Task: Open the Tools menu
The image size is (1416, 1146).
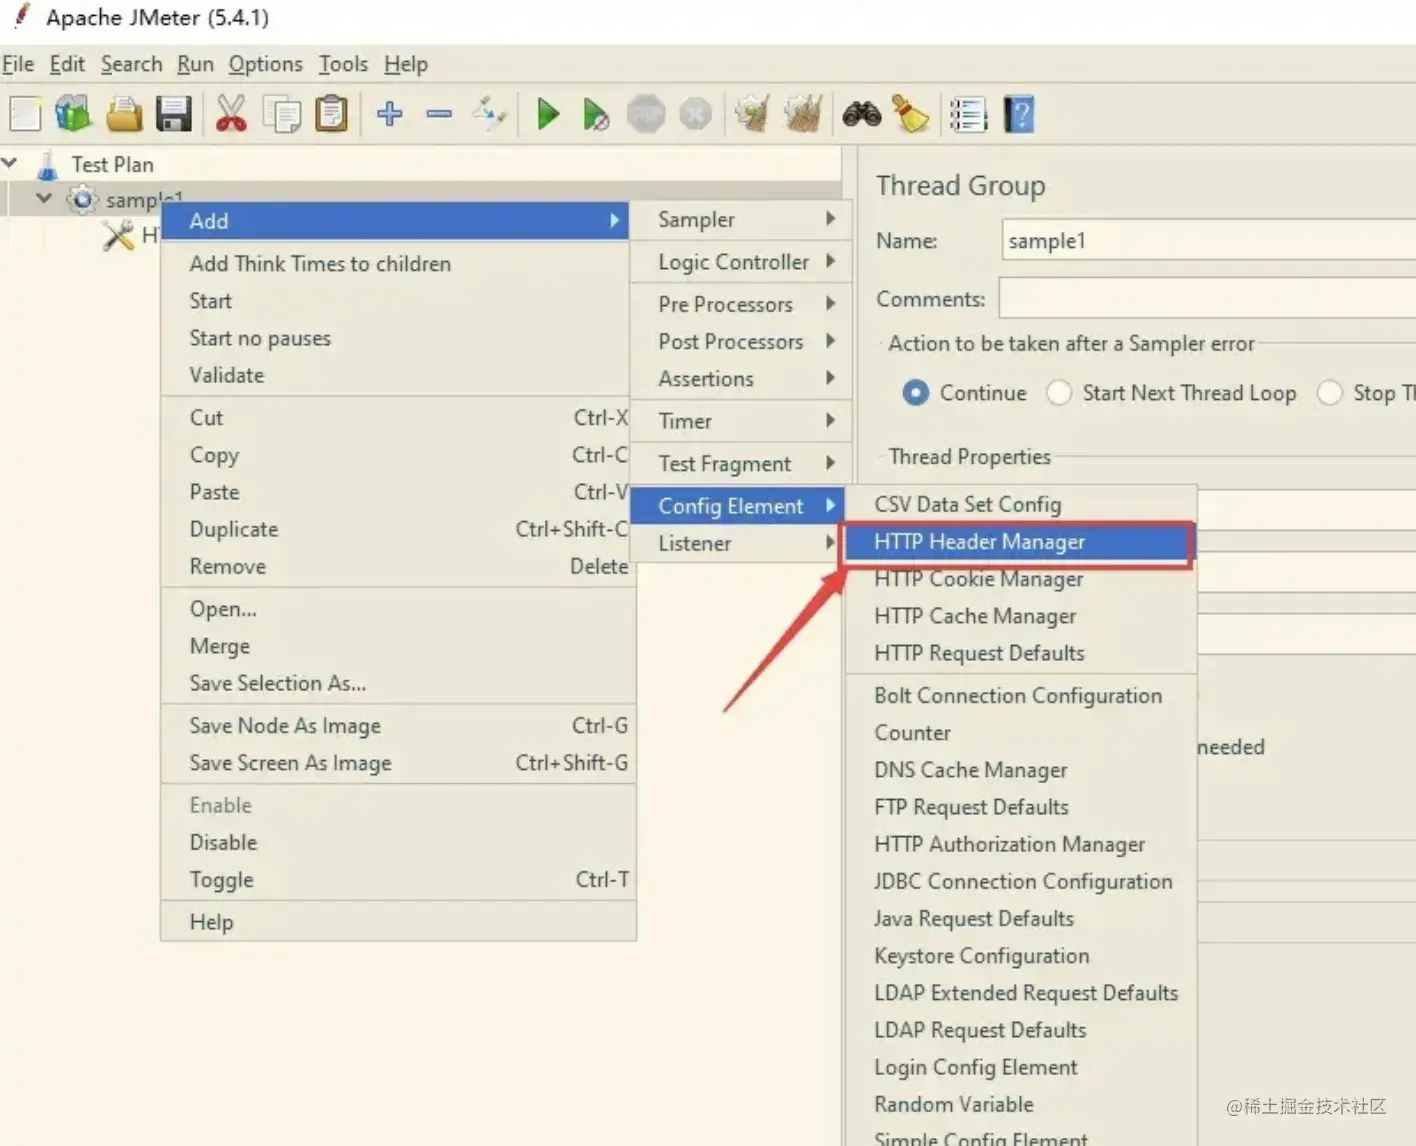Action: (343, 64)
